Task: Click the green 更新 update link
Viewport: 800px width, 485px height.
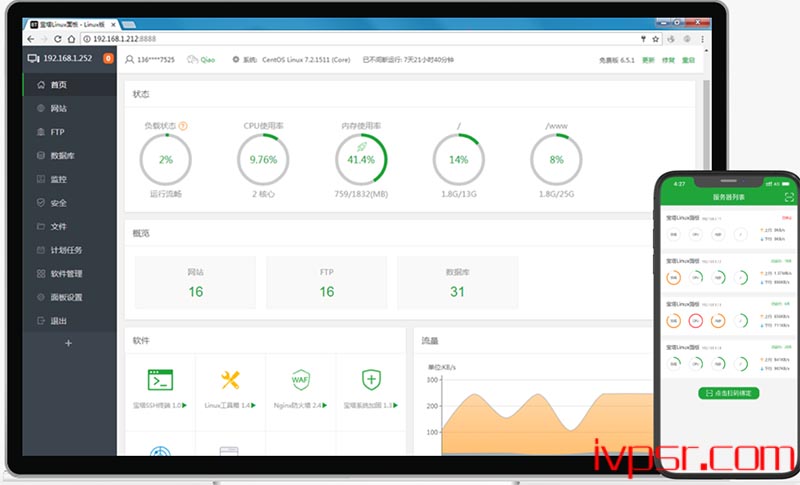Action: coord(648,60)
